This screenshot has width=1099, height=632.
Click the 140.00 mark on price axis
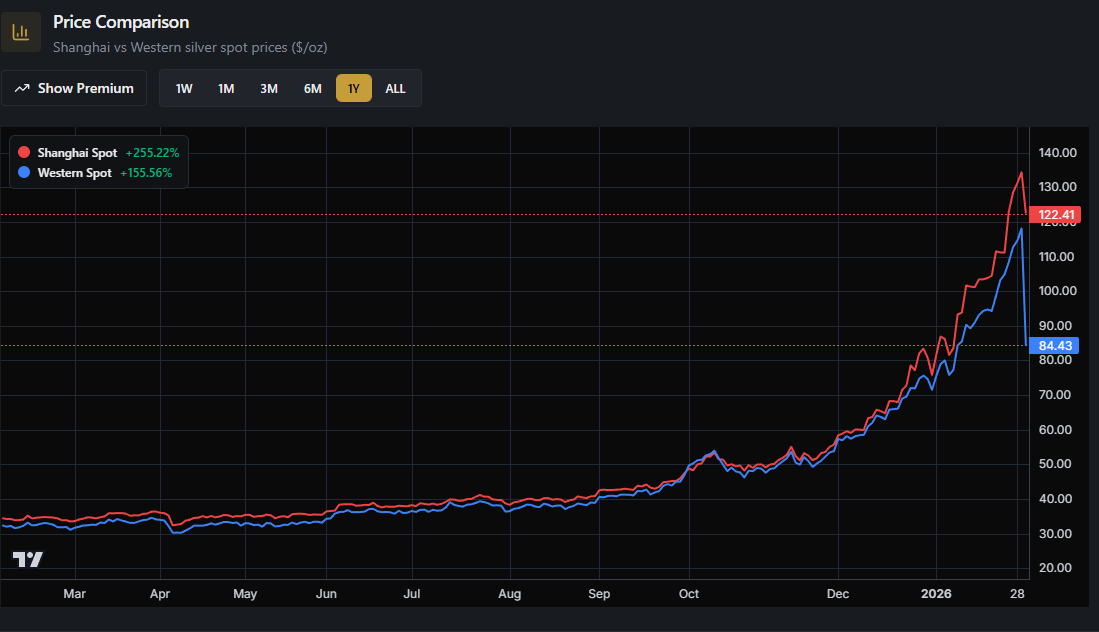coord(1058,153)
